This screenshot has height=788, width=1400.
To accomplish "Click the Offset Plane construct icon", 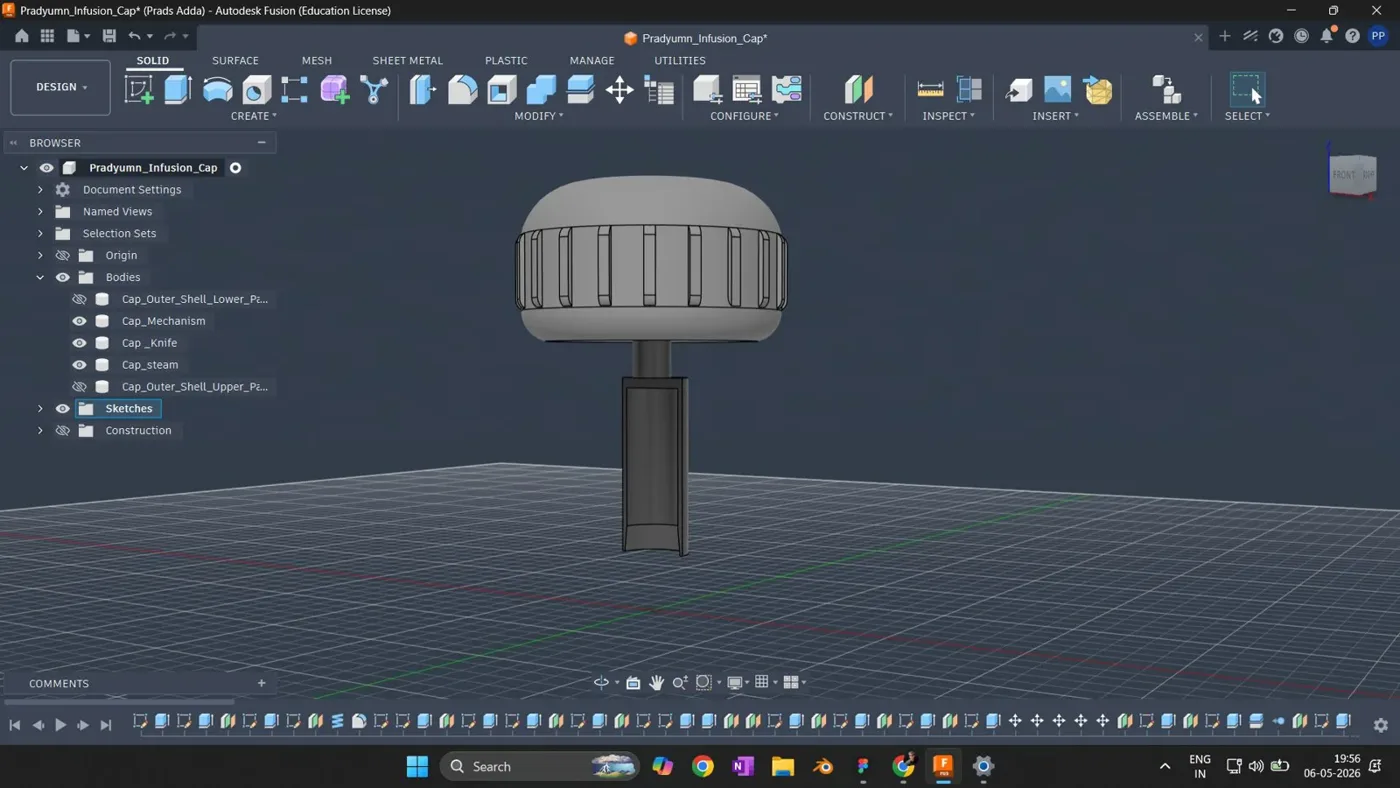I will (858, 89).
